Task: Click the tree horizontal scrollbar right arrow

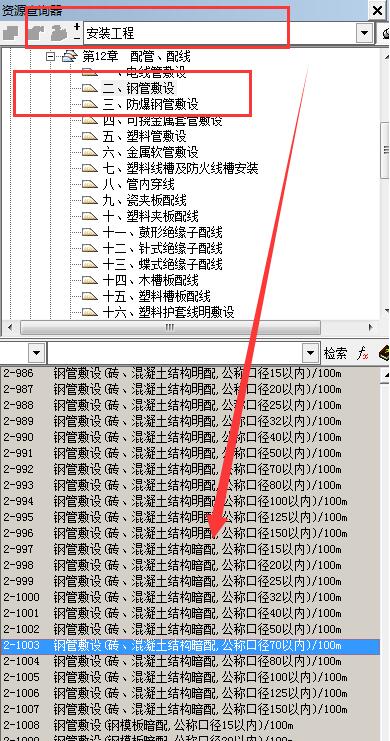Action: click(x=371, y=327)
